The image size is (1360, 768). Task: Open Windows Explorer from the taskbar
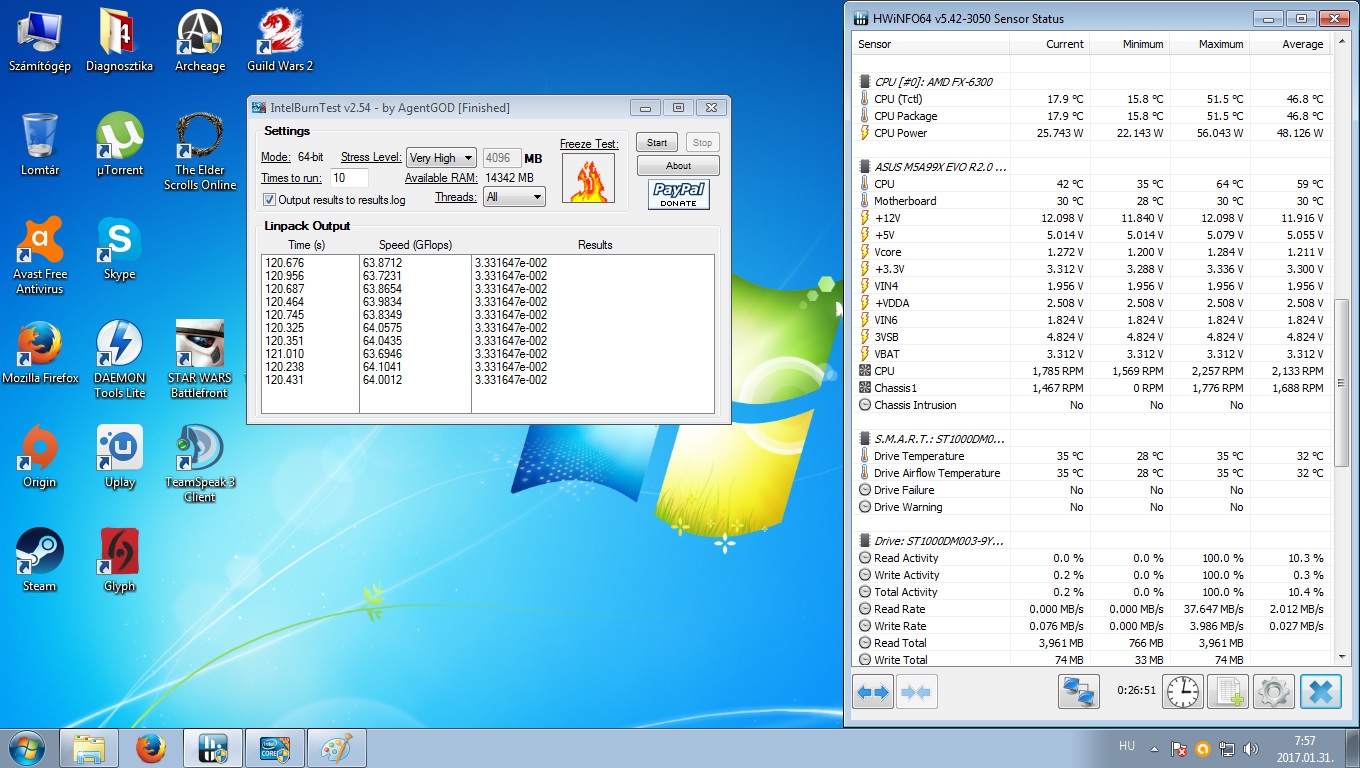[x=89, y=748]
